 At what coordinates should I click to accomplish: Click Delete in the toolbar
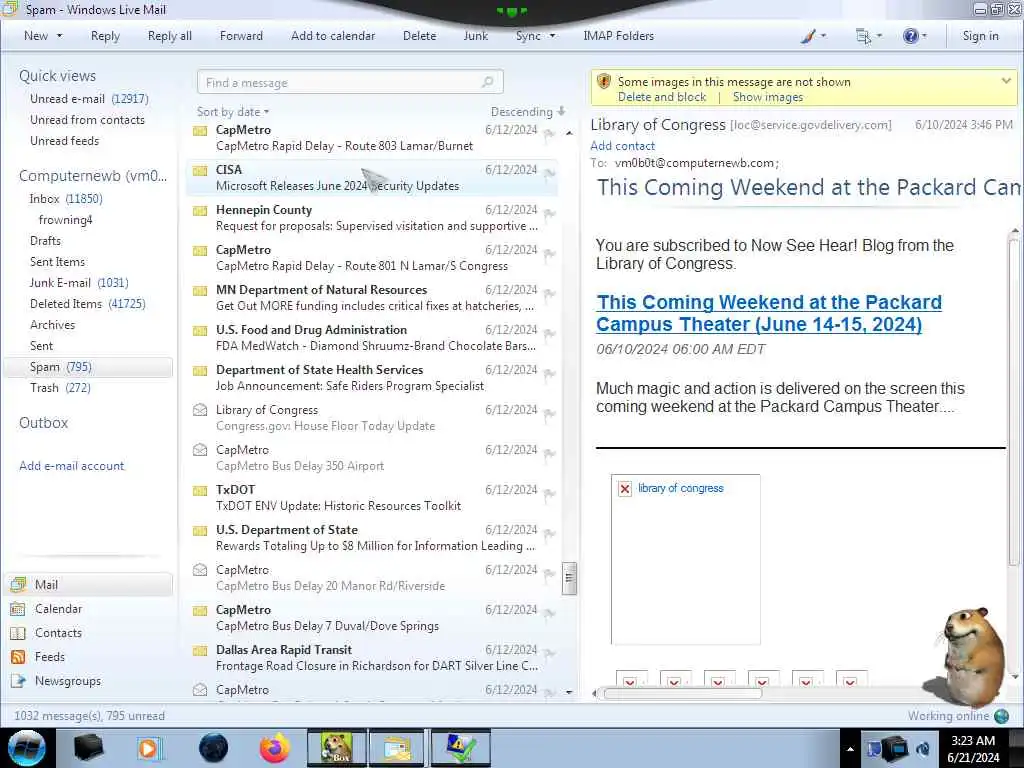(419, 36)
